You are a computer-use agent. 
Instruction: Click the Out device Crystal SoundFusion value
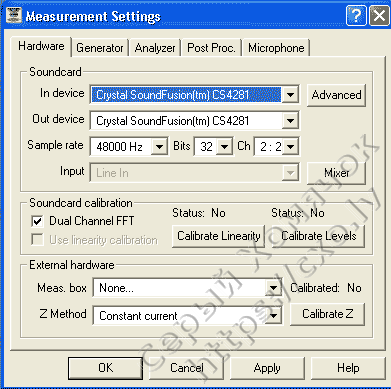click(173, 121)
